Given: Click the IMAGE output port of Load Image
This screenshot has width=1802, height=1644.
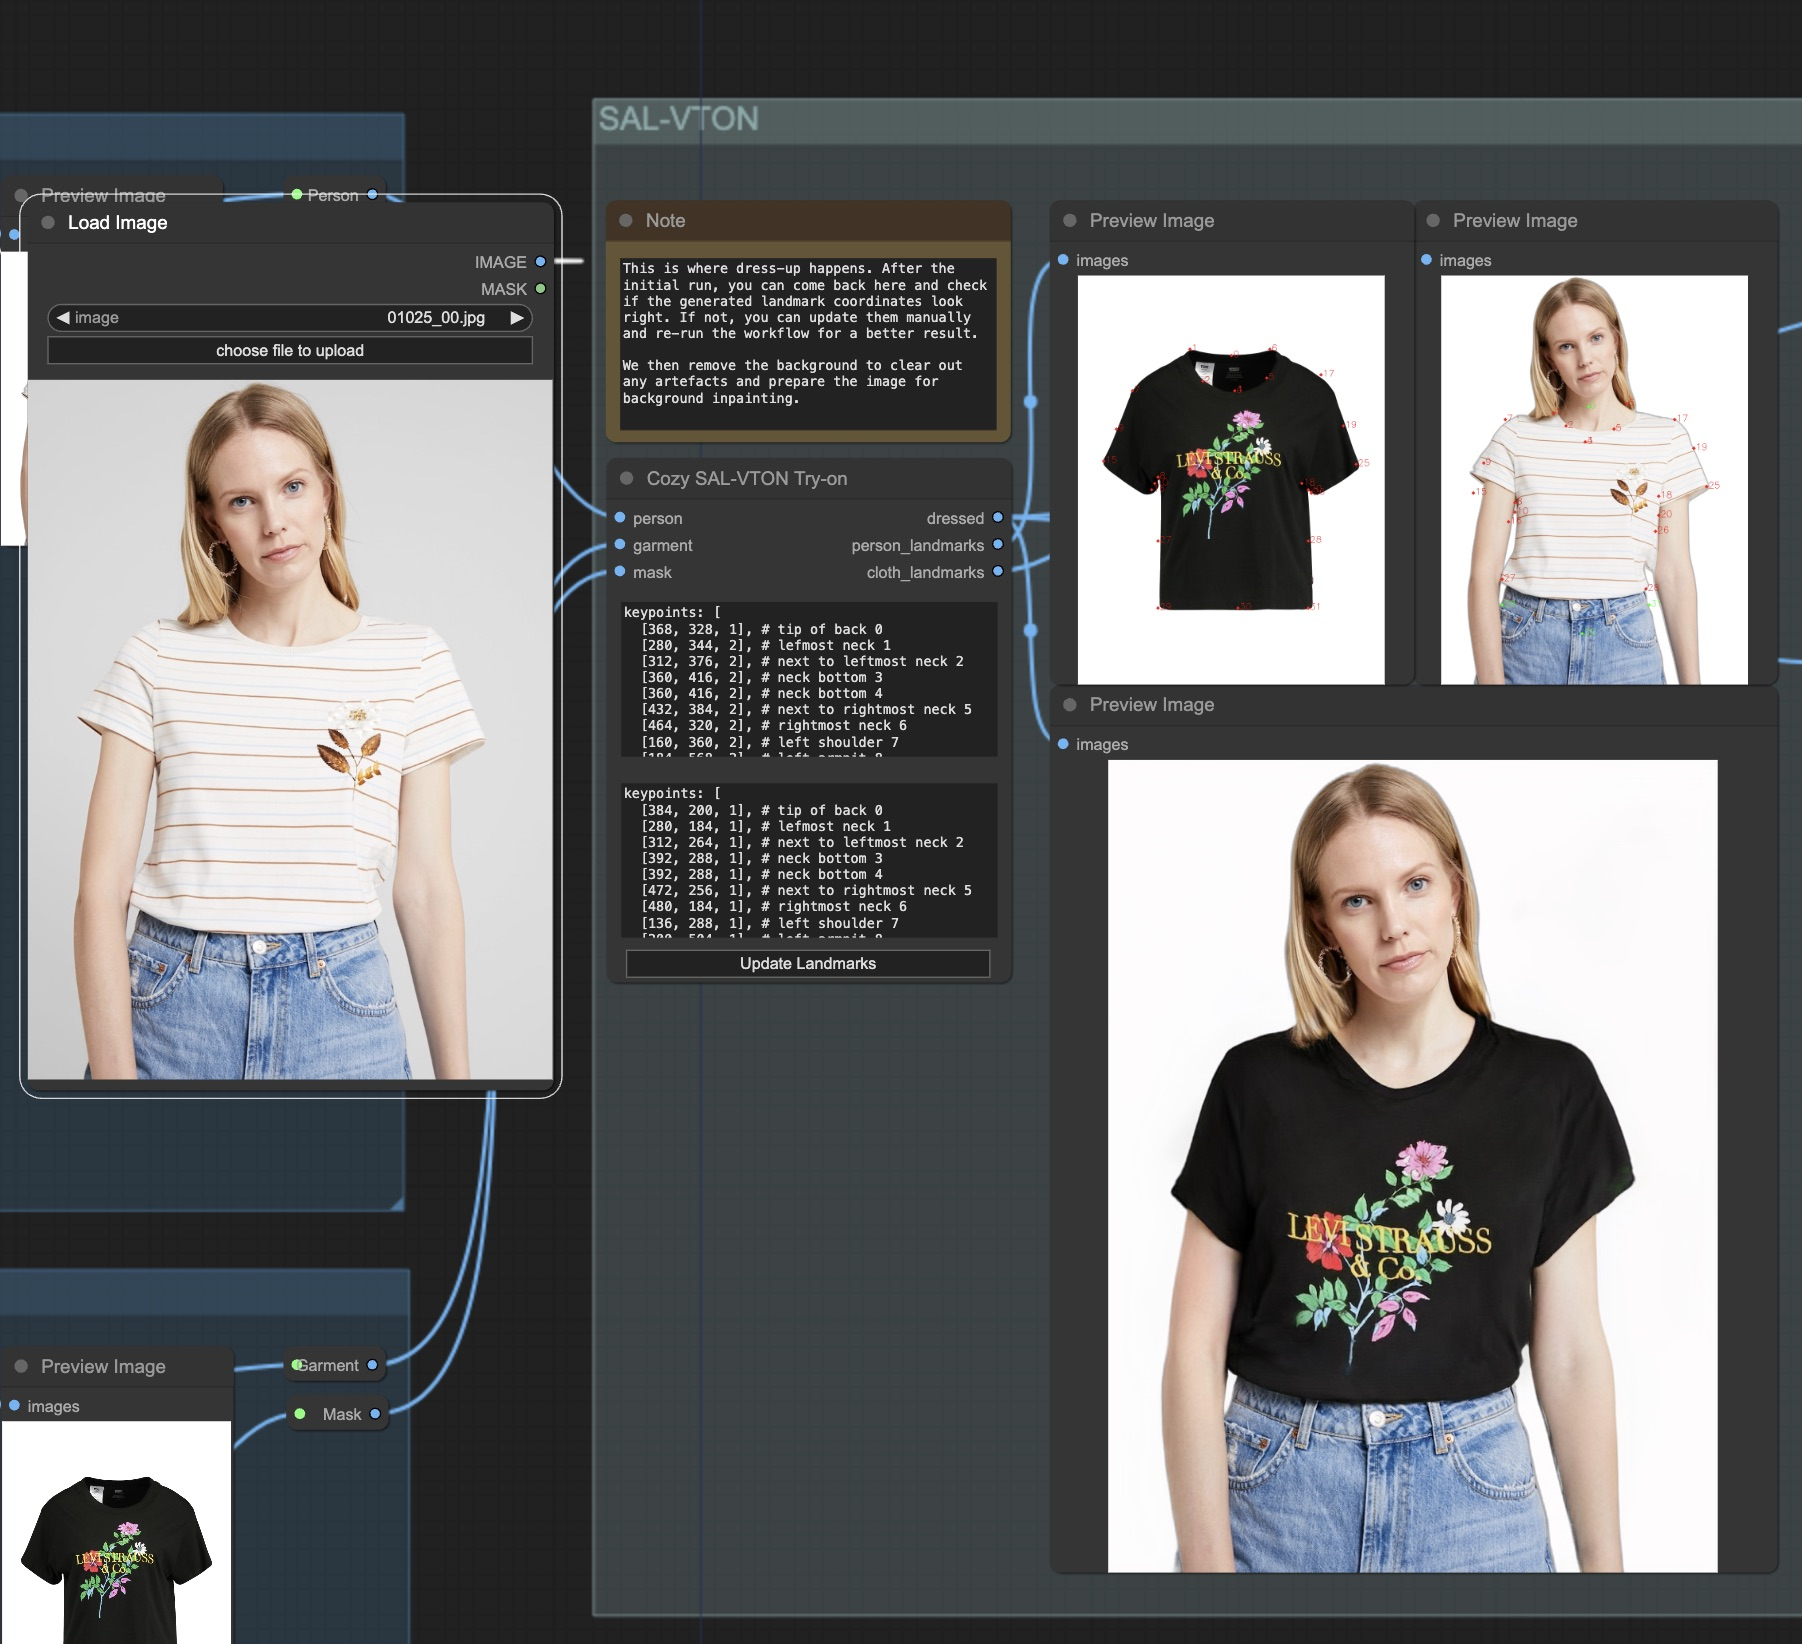Looking at the screenshot, I should click(540, 262).
